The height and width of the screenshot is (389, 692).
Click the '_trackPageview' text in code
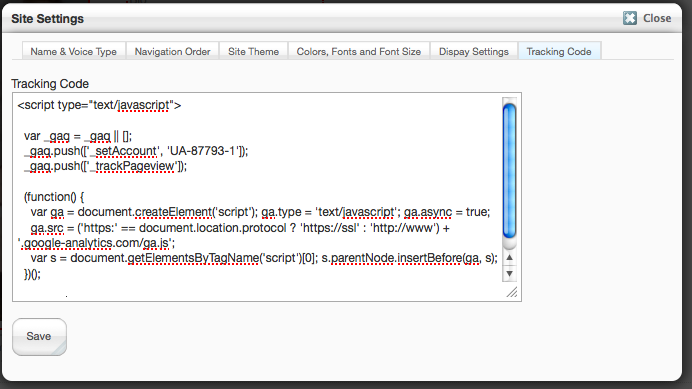(133, 166)
